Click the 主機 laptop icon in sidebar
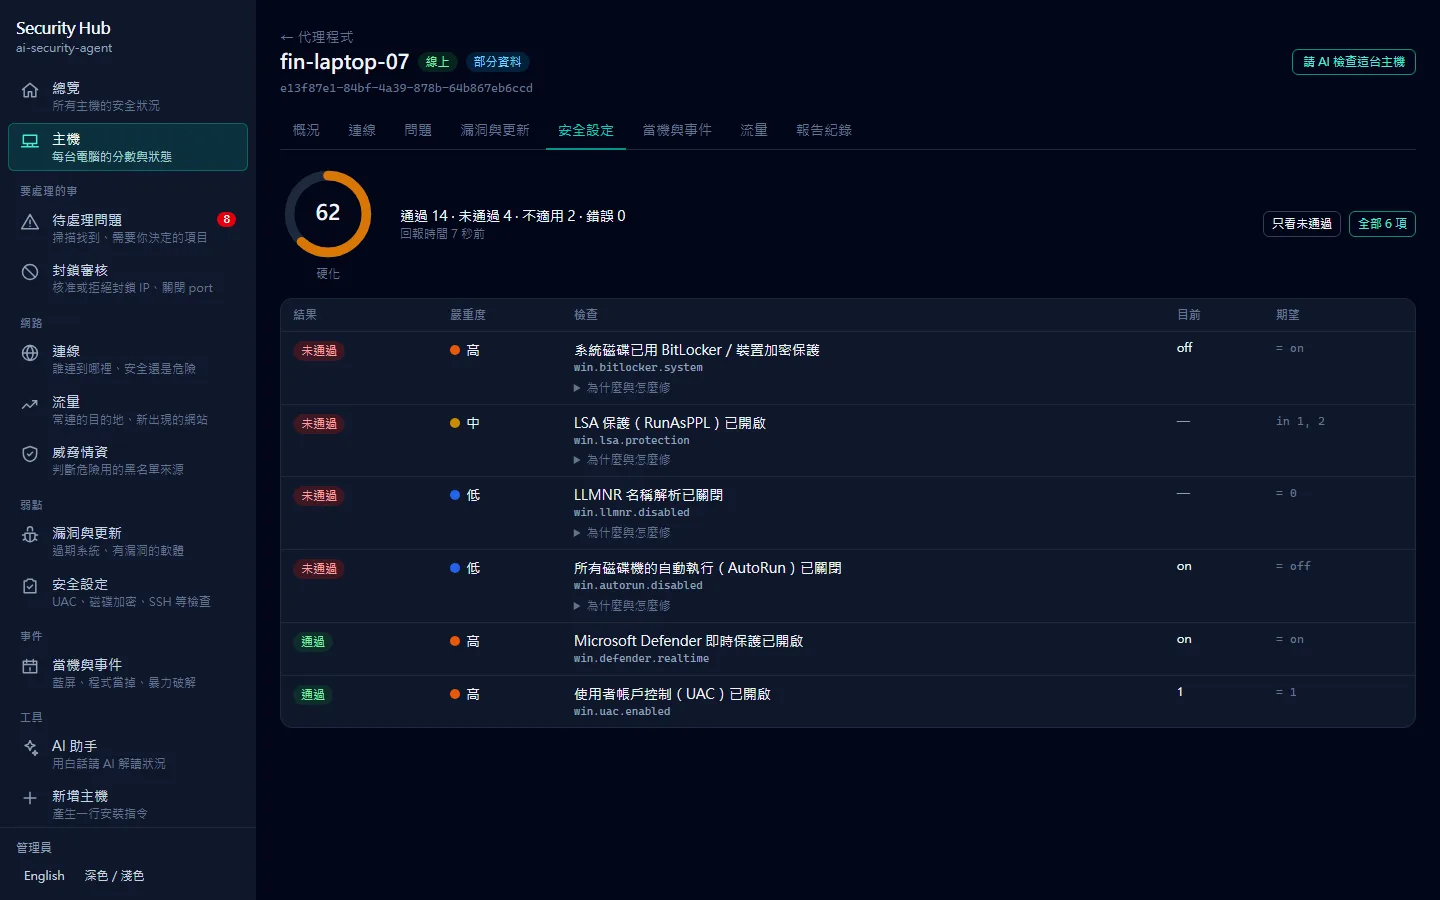1440x900 pixels. pyautogui.click(x=30, y=141)
